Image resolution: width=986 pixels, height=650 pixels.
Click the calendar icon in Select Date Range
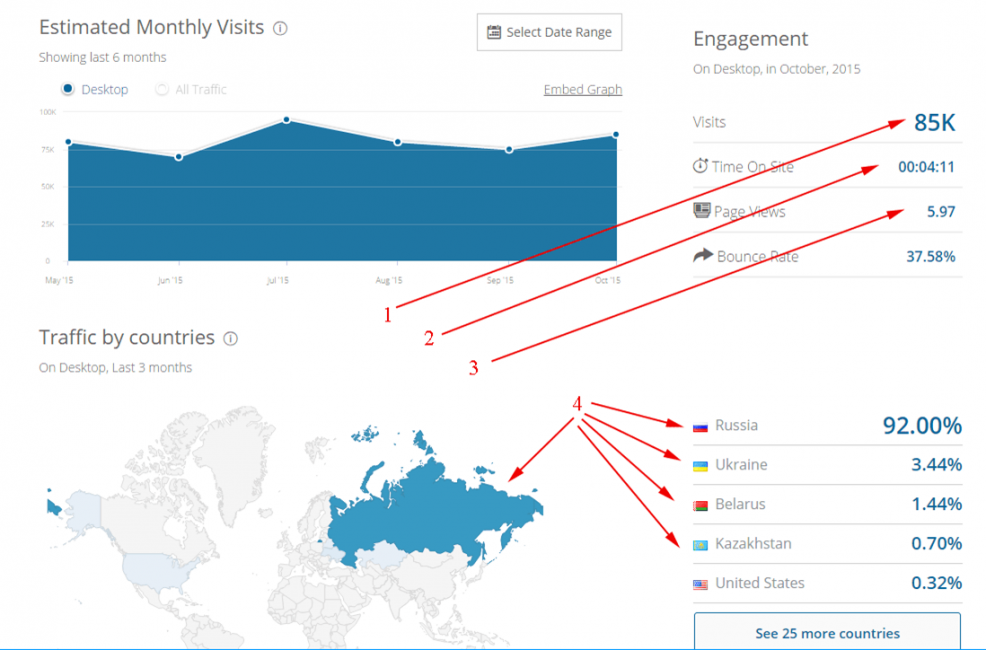(494, 32)
